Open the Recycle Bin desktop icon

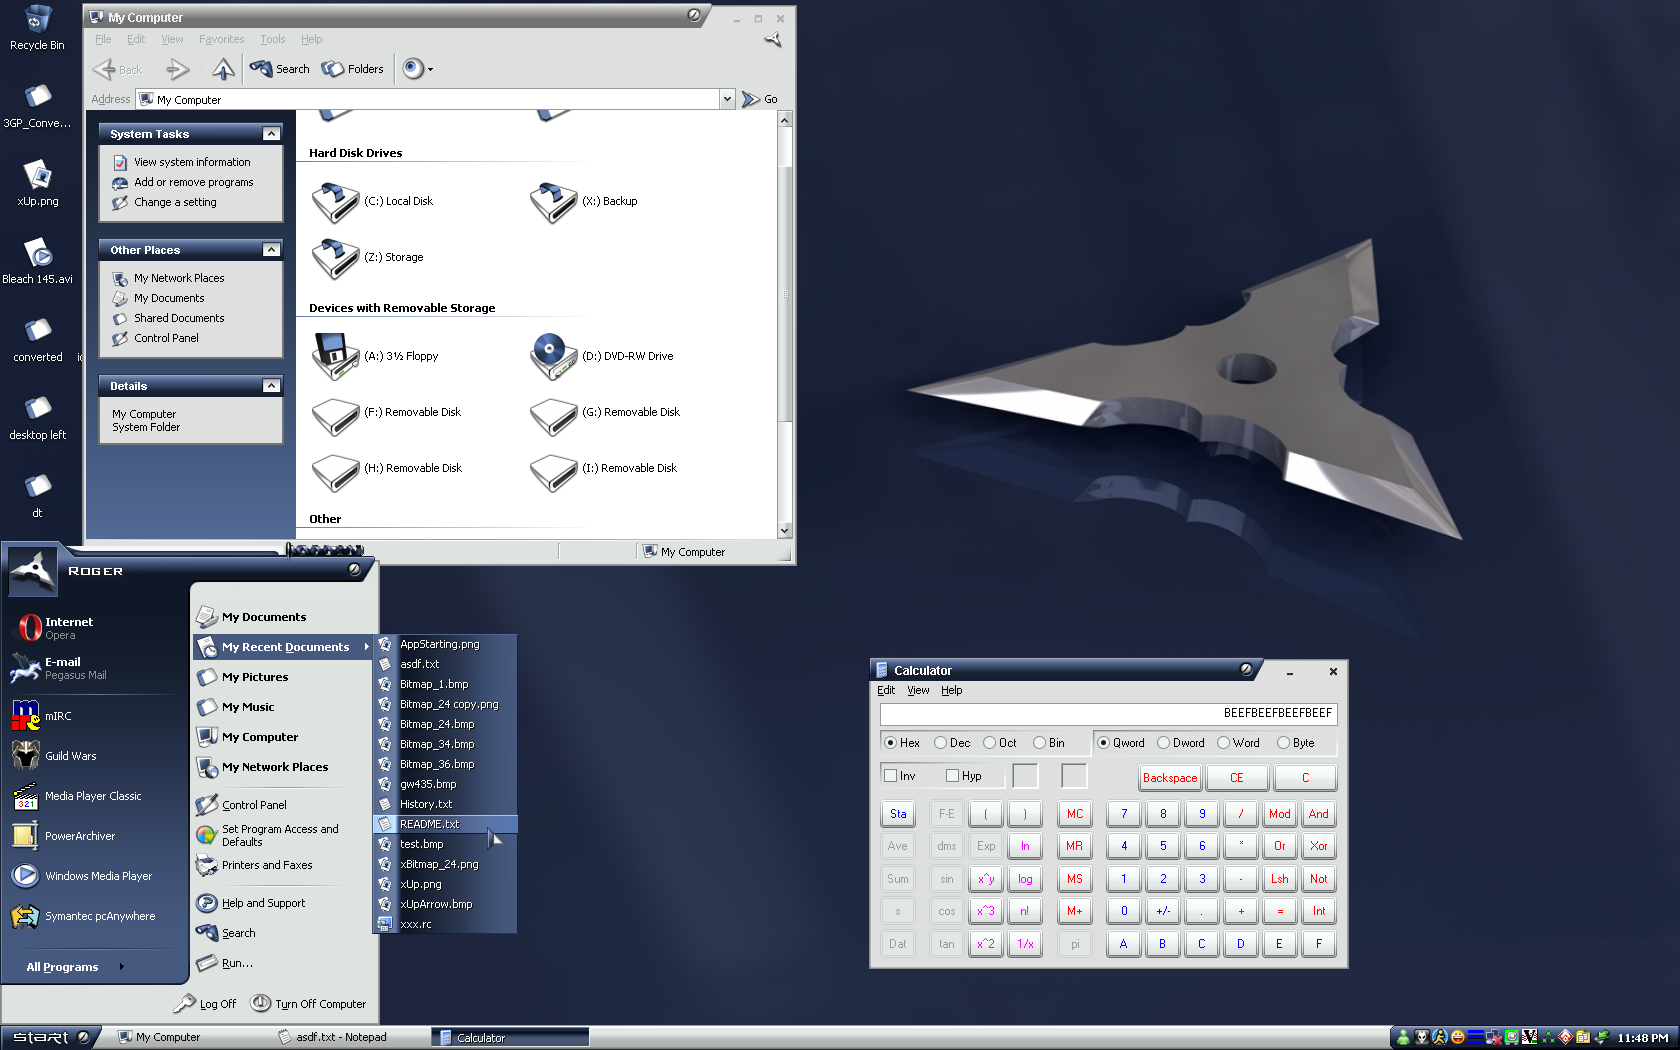click(x=37, y=22)
